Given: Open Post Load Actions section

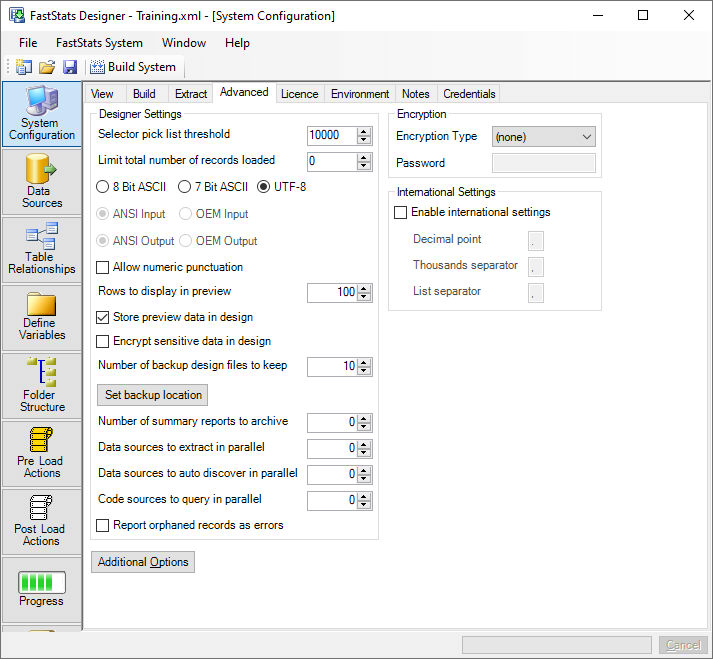Looking at the screenshot, I should click(x=41, y=522).
